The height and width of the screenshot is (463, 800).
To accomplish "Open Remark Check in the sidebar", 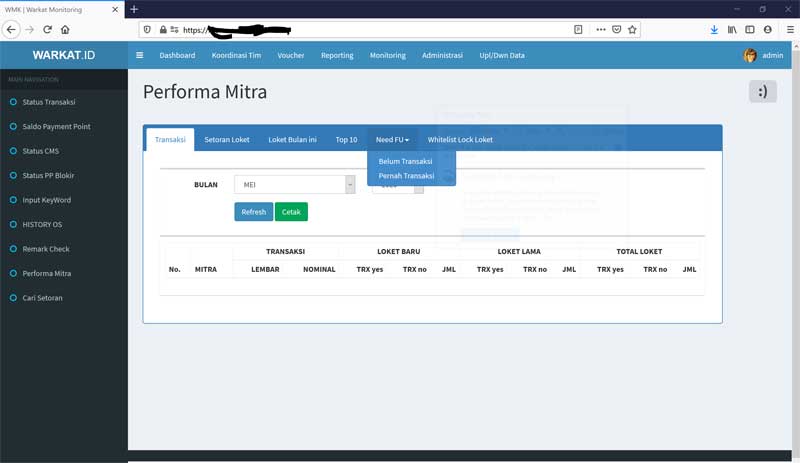I will (x=46, y=249).
